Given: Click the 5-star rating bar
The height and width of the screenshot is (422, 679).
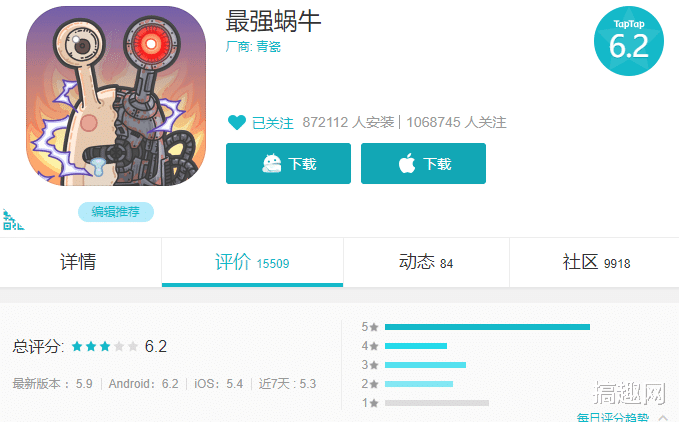Looking at the screenshot, I should click(487, 327).
